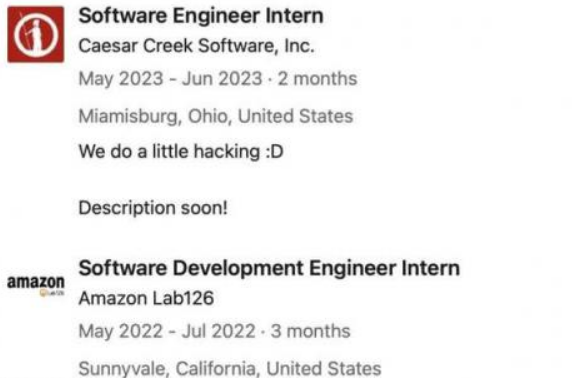Click the Caesar Creek Software red logo
Screen dimensions: 575x378
36,34
